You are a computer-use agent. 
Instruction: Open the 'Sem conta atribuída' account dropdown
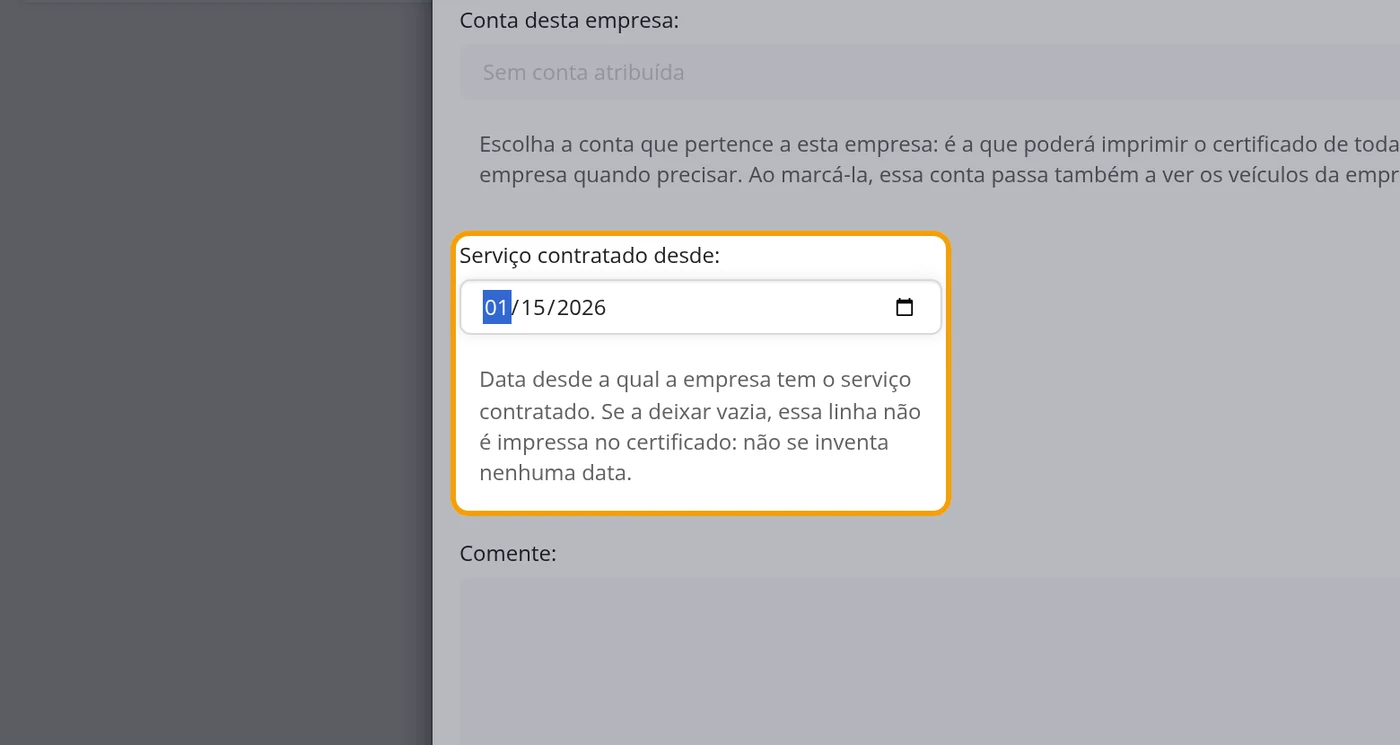coord(930,72)
